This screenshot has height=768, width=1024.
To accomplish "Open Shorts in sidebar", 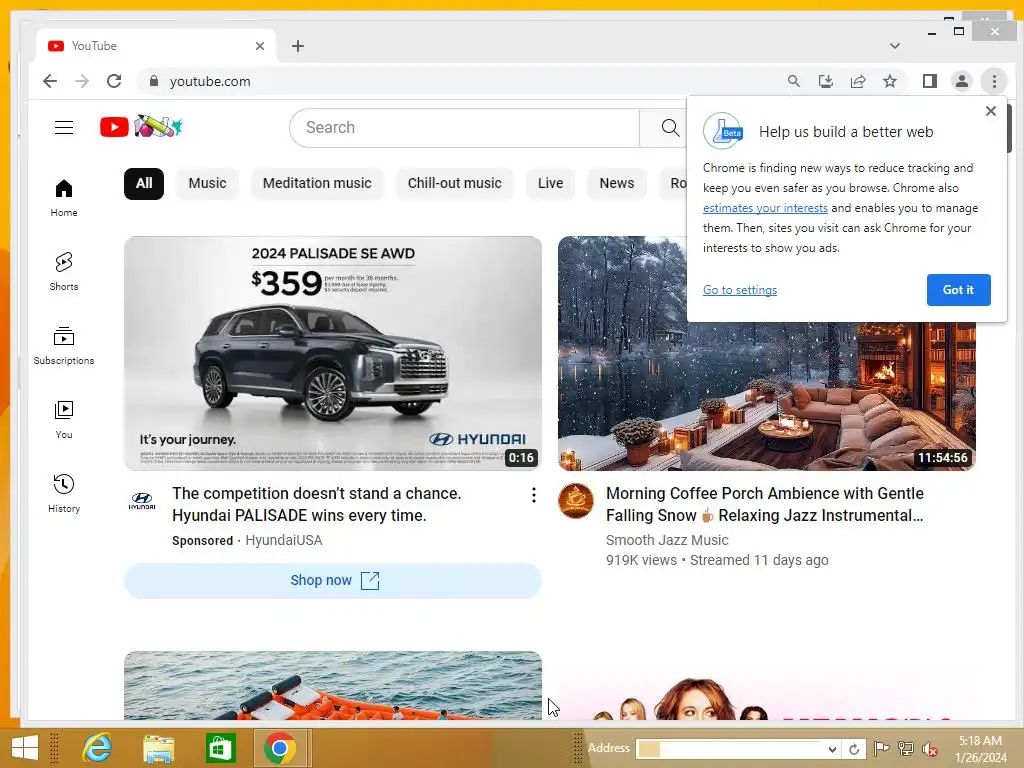I will coord(64,271).
